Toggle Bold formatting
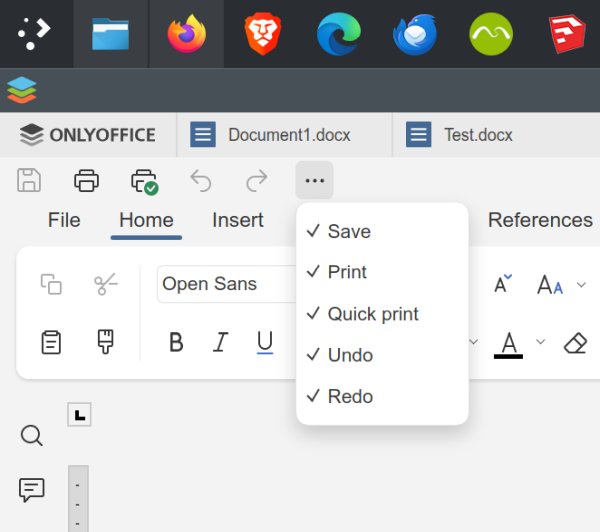Viewport: 600px width, 532px height. coord(176,342)
